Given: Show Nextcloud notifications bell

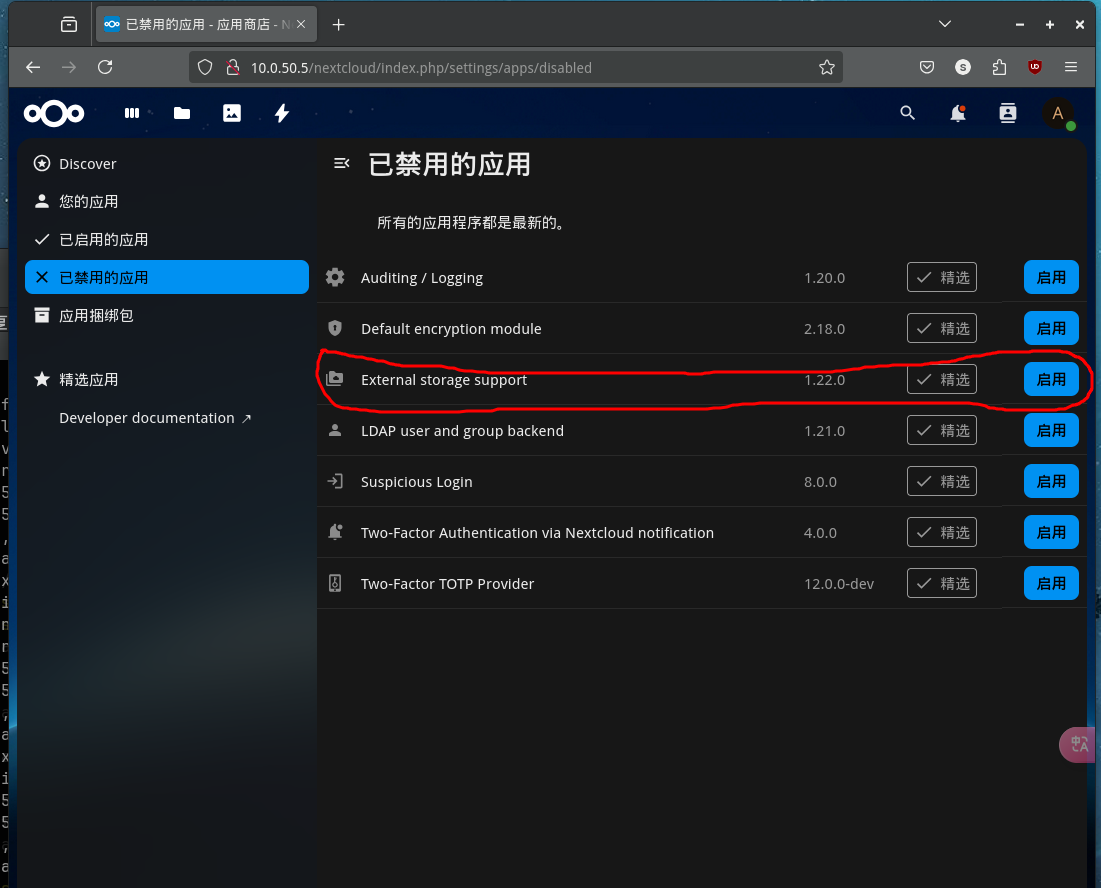Looking at the screenshot, I should coord(958,113).
